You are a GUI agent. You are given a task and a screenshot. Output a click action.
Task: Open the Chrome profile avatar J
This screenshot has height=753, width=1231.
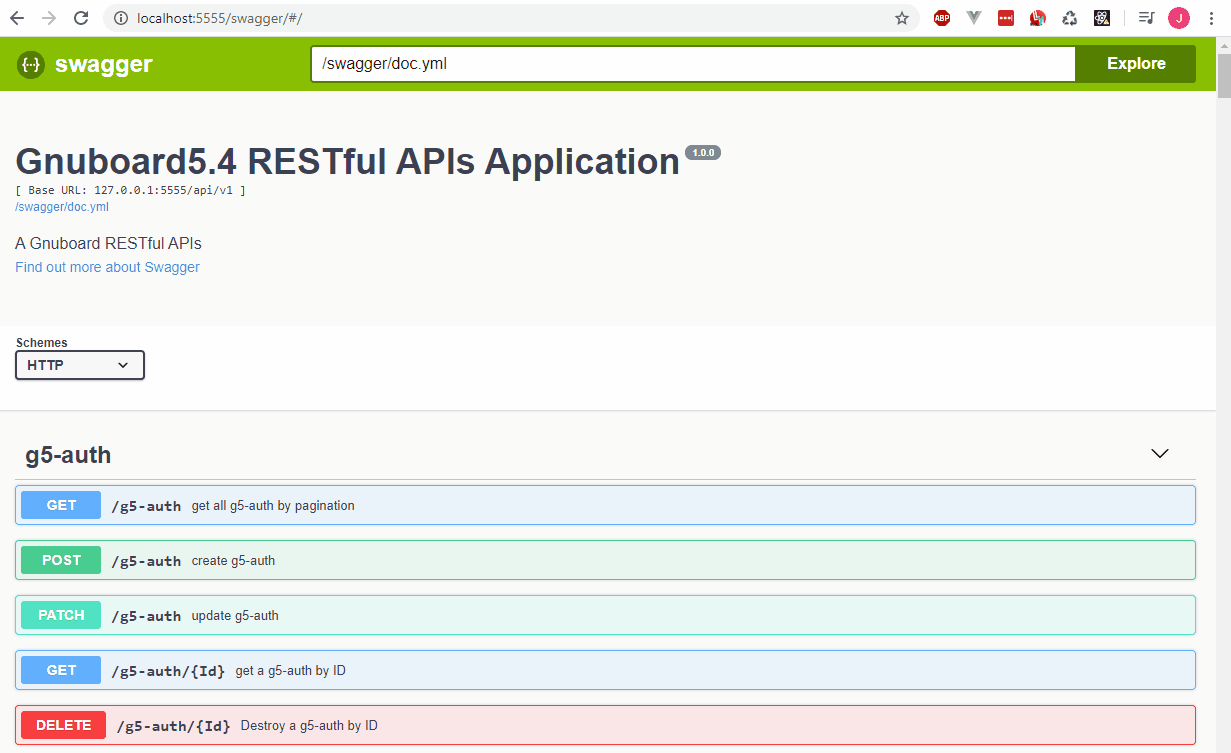(x=1179, y=18)
